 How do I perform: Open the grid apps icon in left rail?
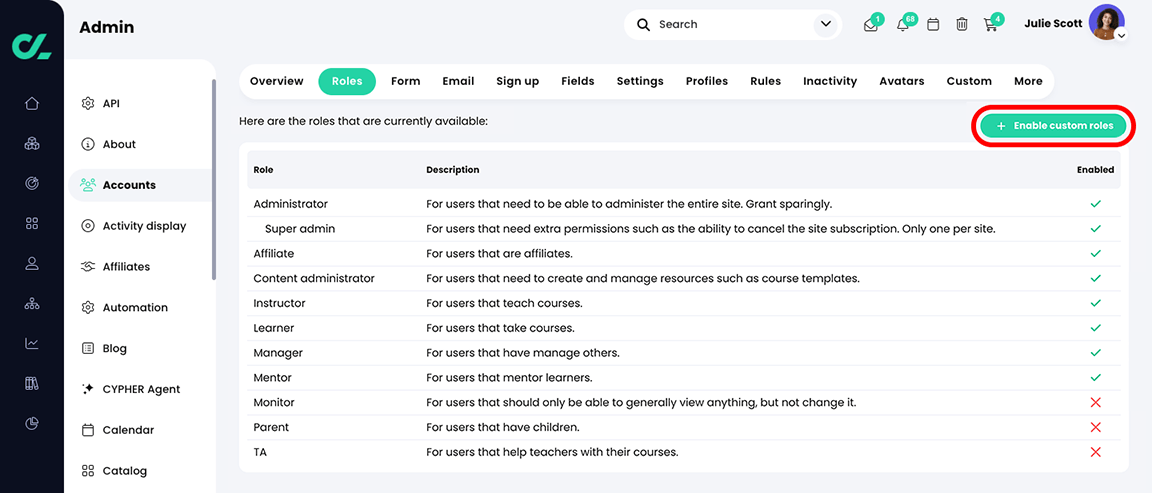click(x=32, y=223)
